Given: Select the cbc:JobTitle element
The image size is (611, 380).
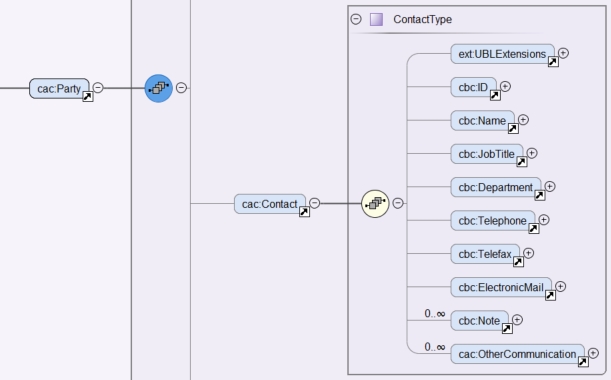Looking at the screenshot, I should (x=487, y=154).
